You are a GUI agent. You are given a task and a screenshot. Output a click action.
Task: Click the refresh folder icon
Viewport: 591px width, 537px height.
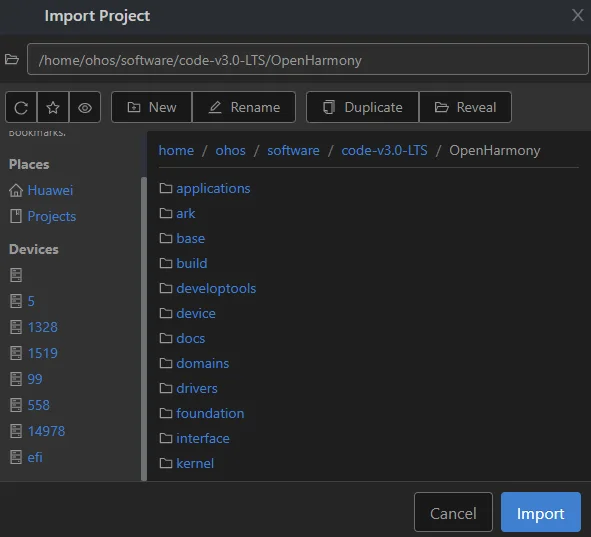(x=21, y=107)
